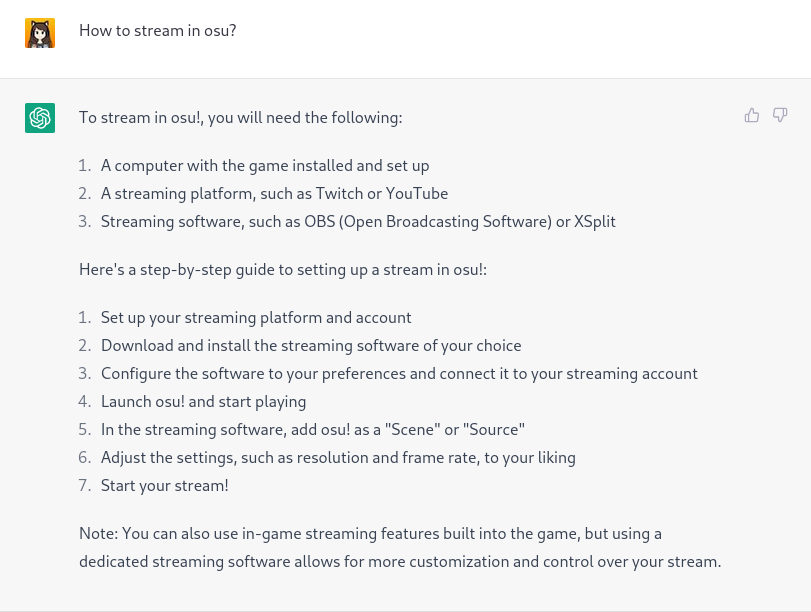This screenshot has width=811, height=612.
Task: Click the "Download and install the streaming software" step
Action: click(311, 346)
